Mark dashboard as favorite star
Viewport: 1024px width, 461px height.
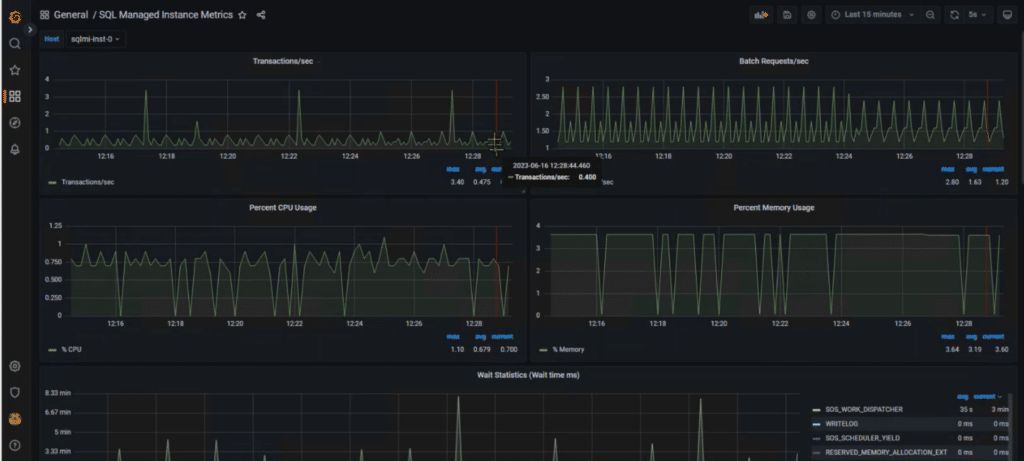click(x=242, y=15)
